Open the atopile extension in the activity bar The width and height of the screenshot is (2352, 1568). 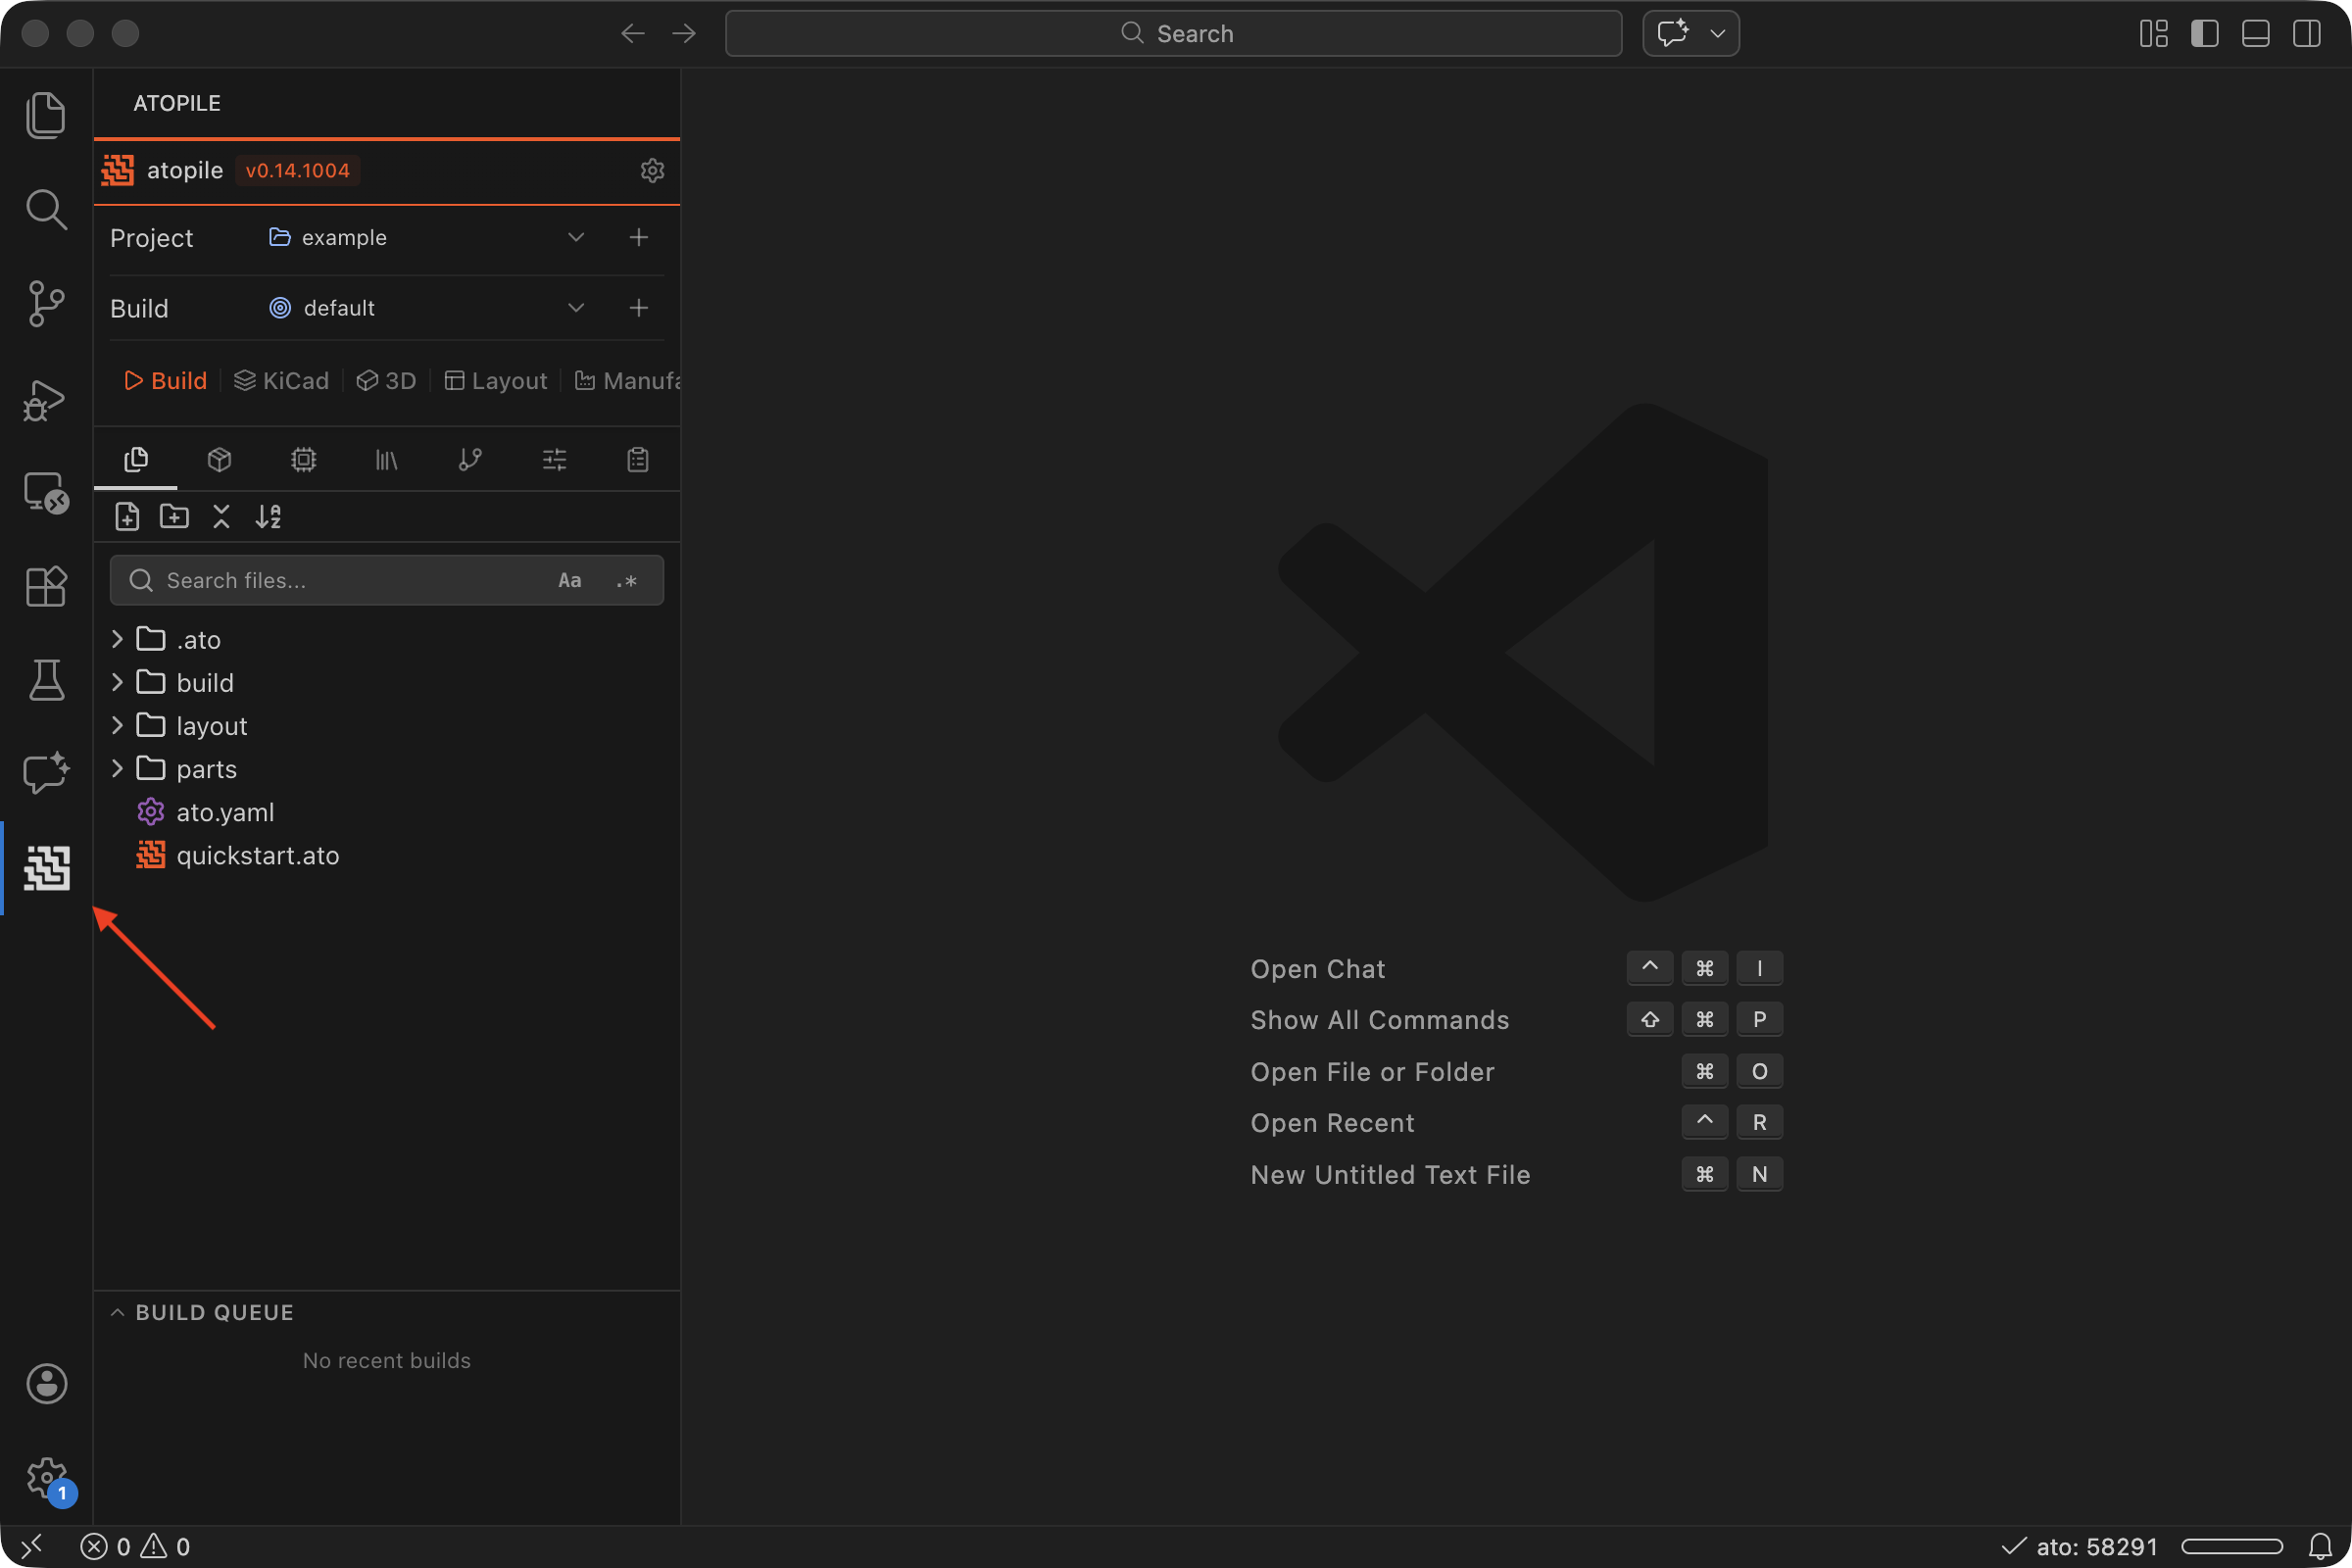[x=46, y=868]
